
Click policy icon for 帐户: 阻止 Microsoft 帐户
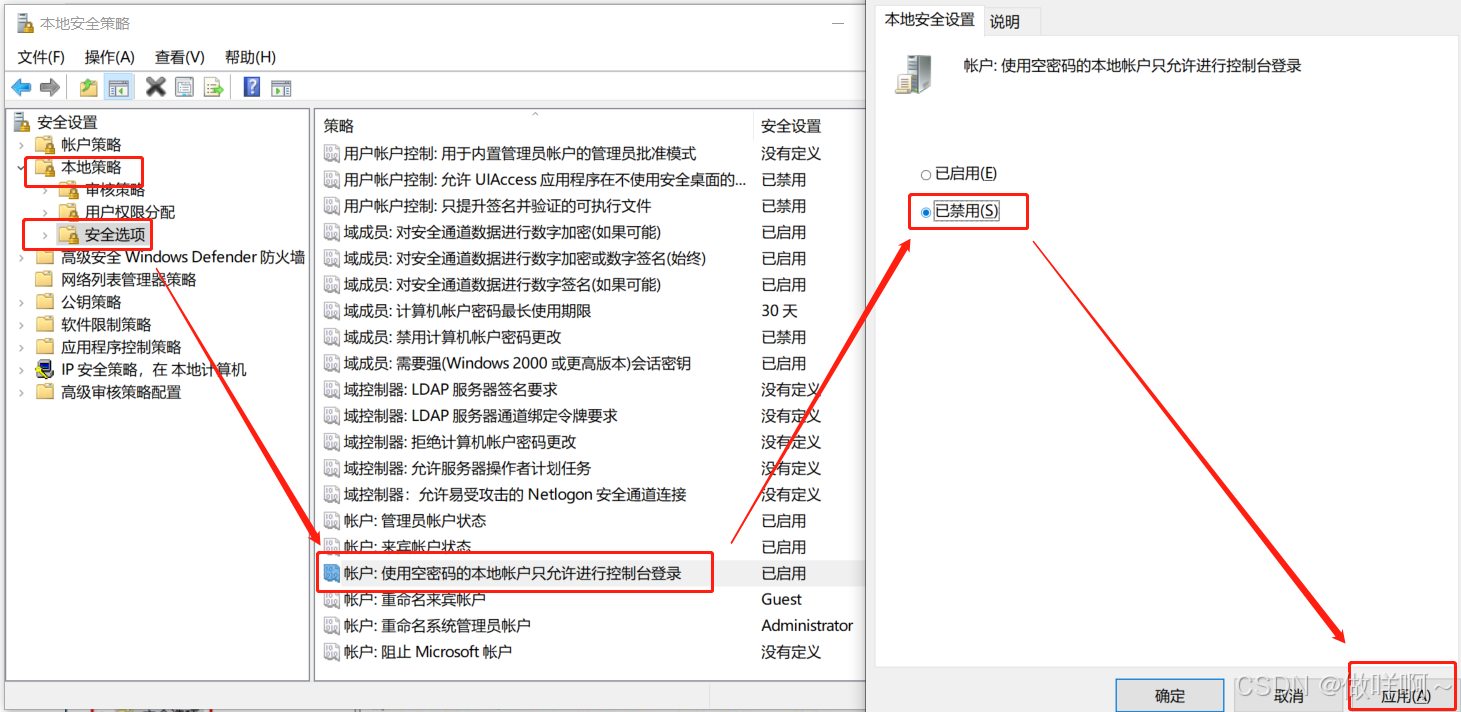coord(332,652)
